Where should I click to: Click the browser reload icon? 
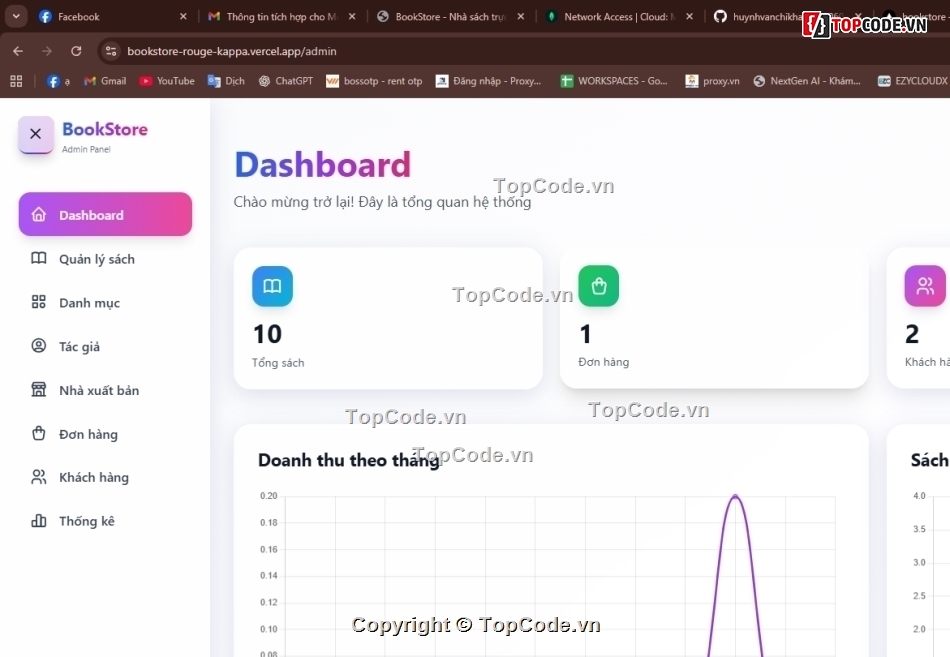[76, 51]
